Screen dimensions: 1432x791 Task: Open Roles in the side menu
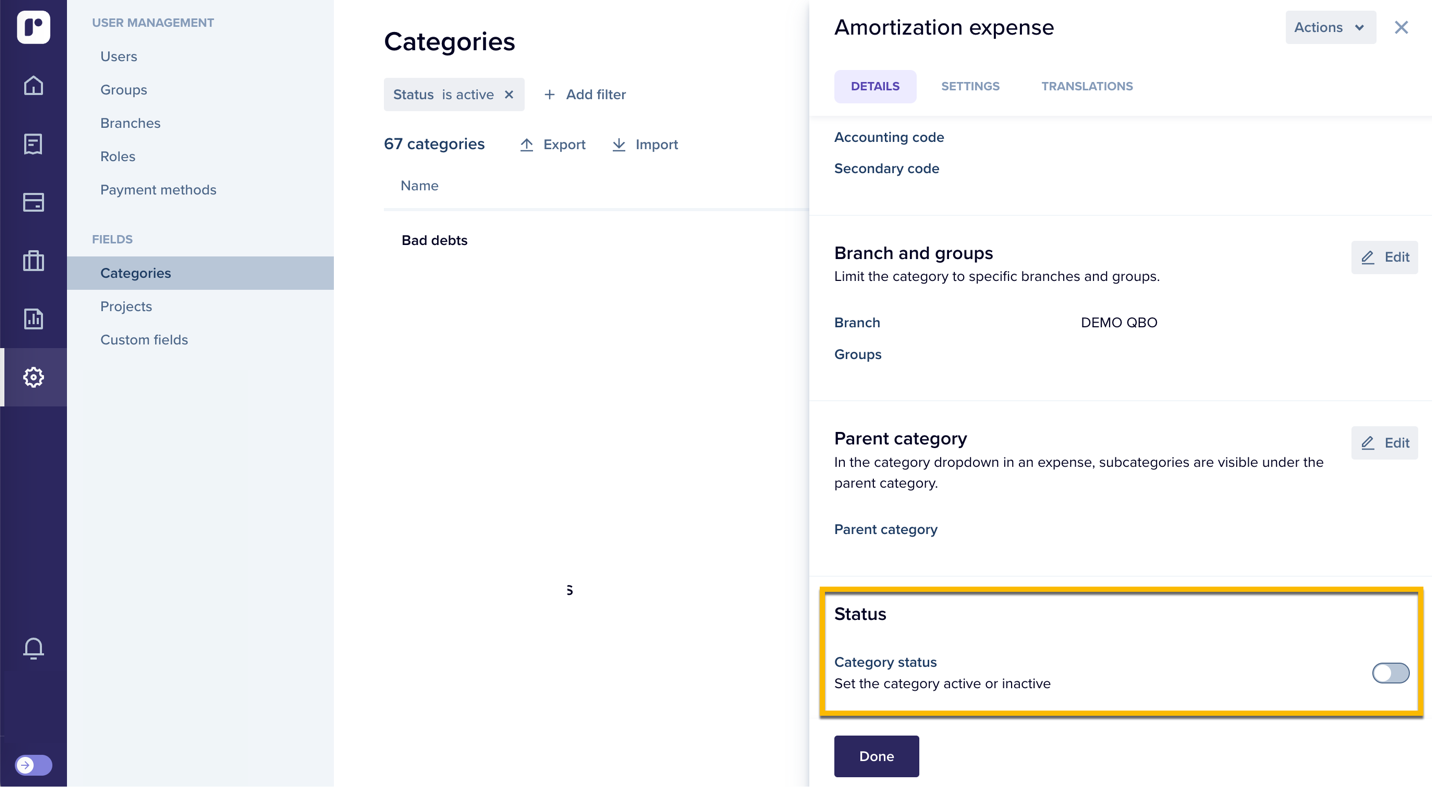click(x=118, y=157)
